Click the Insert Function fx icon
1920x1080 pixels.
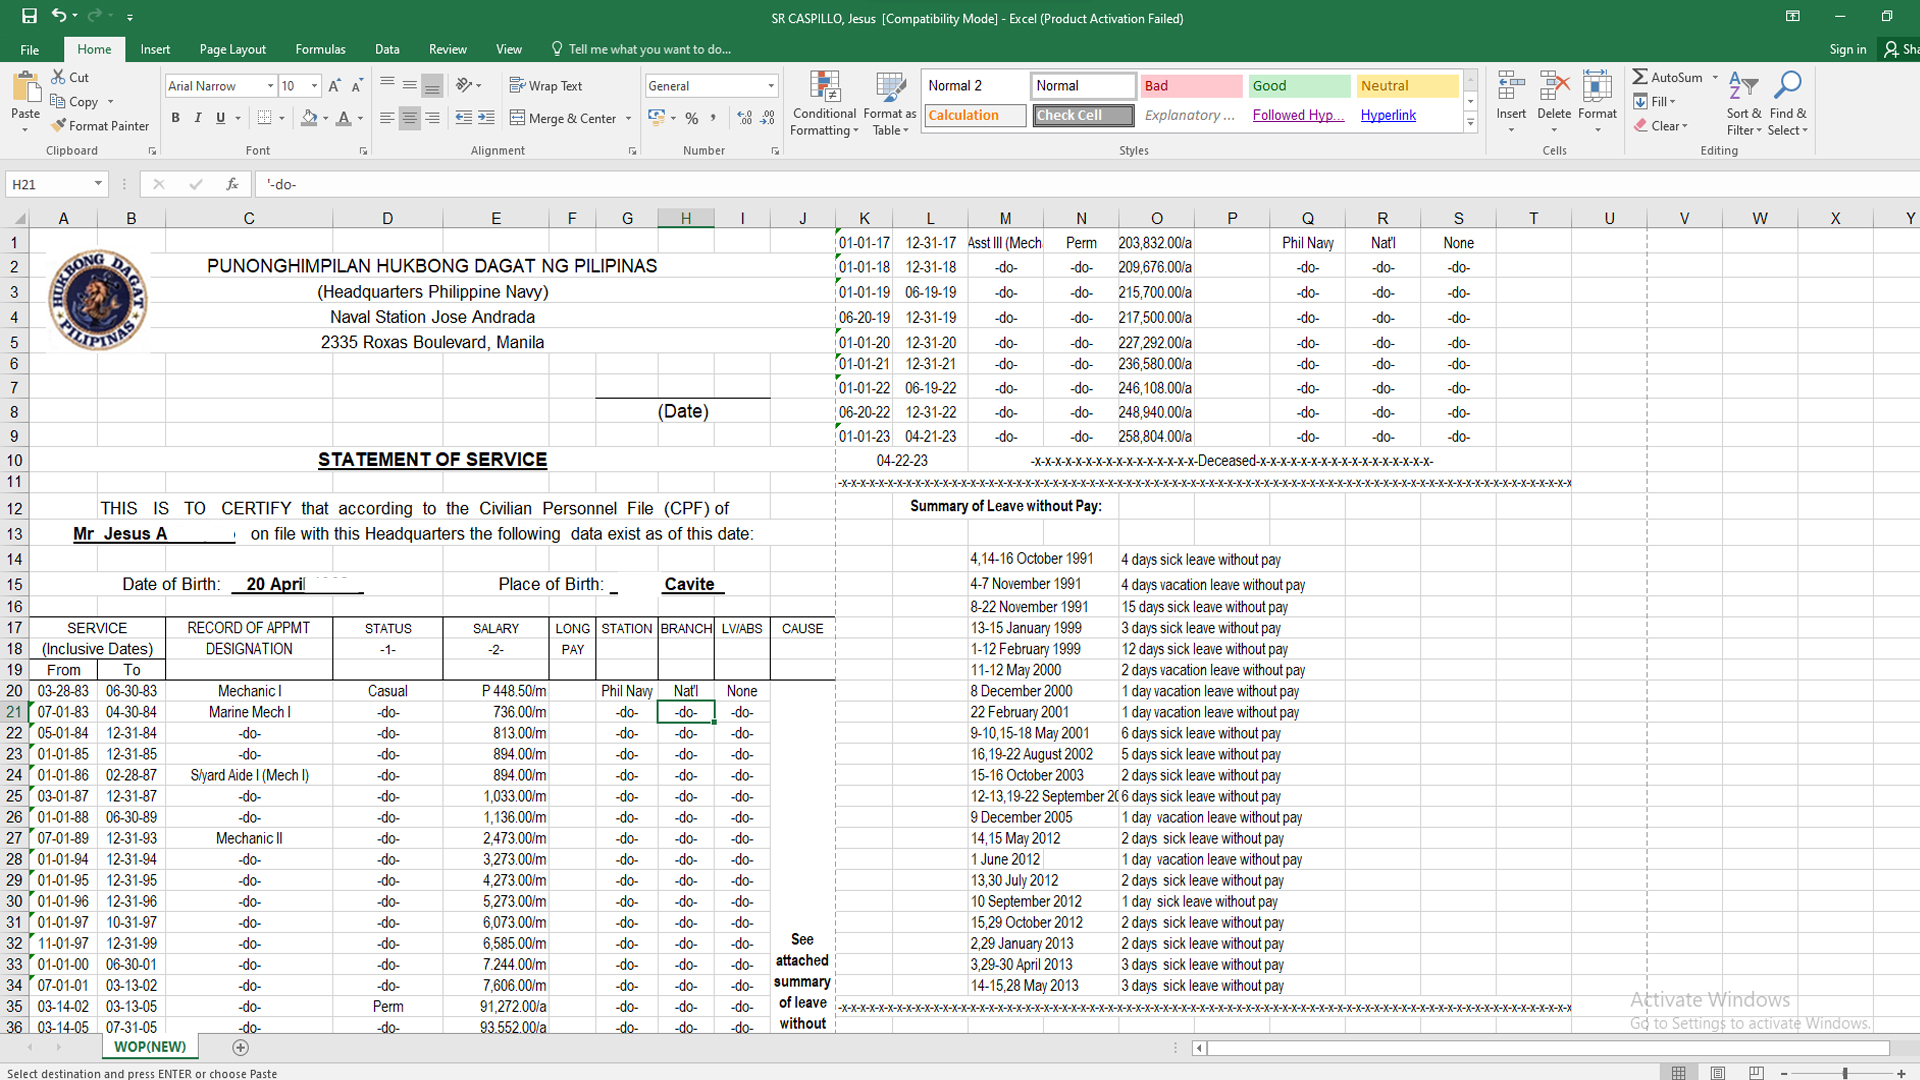232,184
